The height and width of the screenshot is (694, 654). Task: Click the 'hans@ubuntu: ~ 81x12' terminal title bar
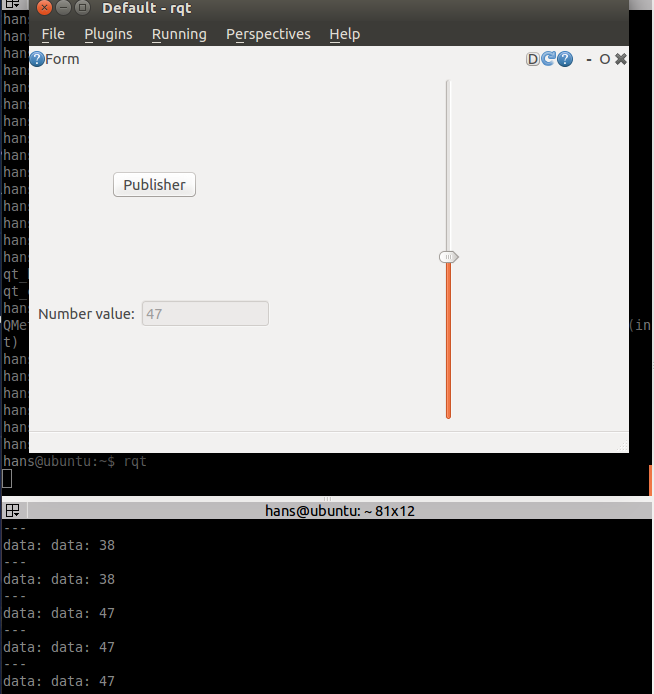340,511
